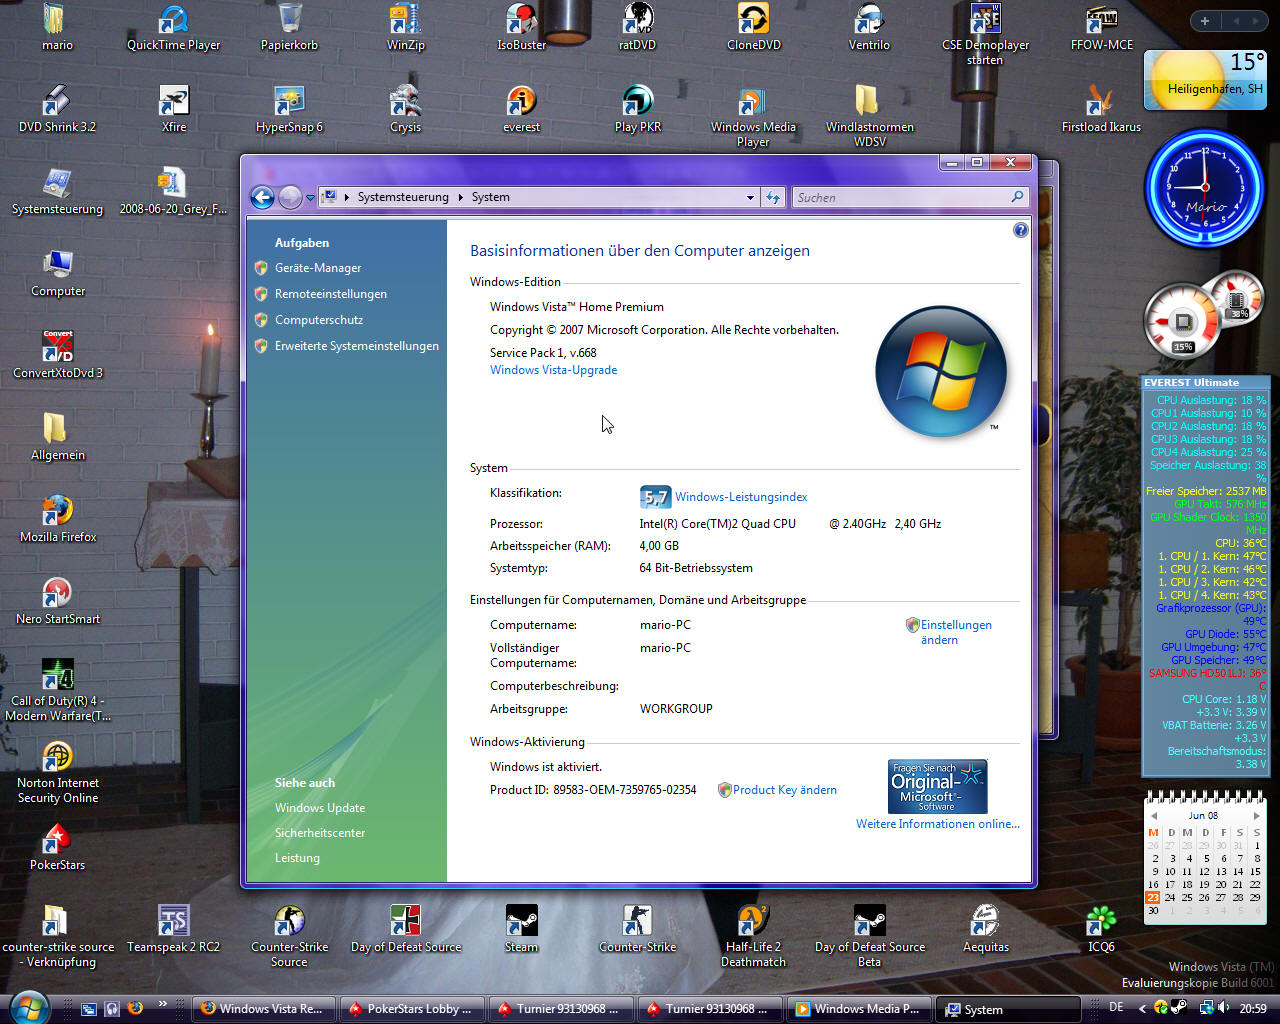Launch Ventrilo from the desktop
Image resolution: width=1280 pixels, height=1024 pixels.
(869, 27)
